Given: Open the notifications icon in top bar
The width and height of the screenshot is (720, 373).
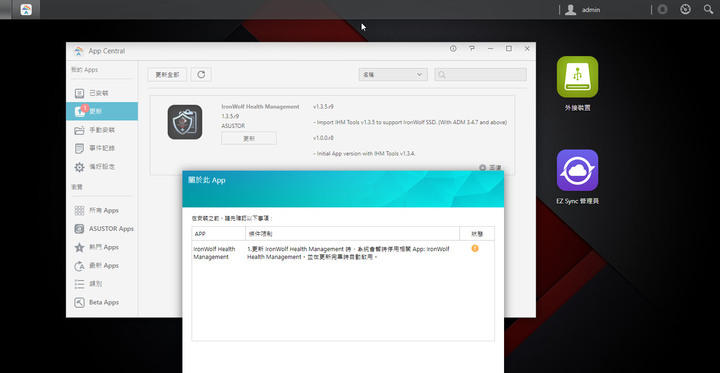Looking at the screenshot, I should [x=662, y=10].
